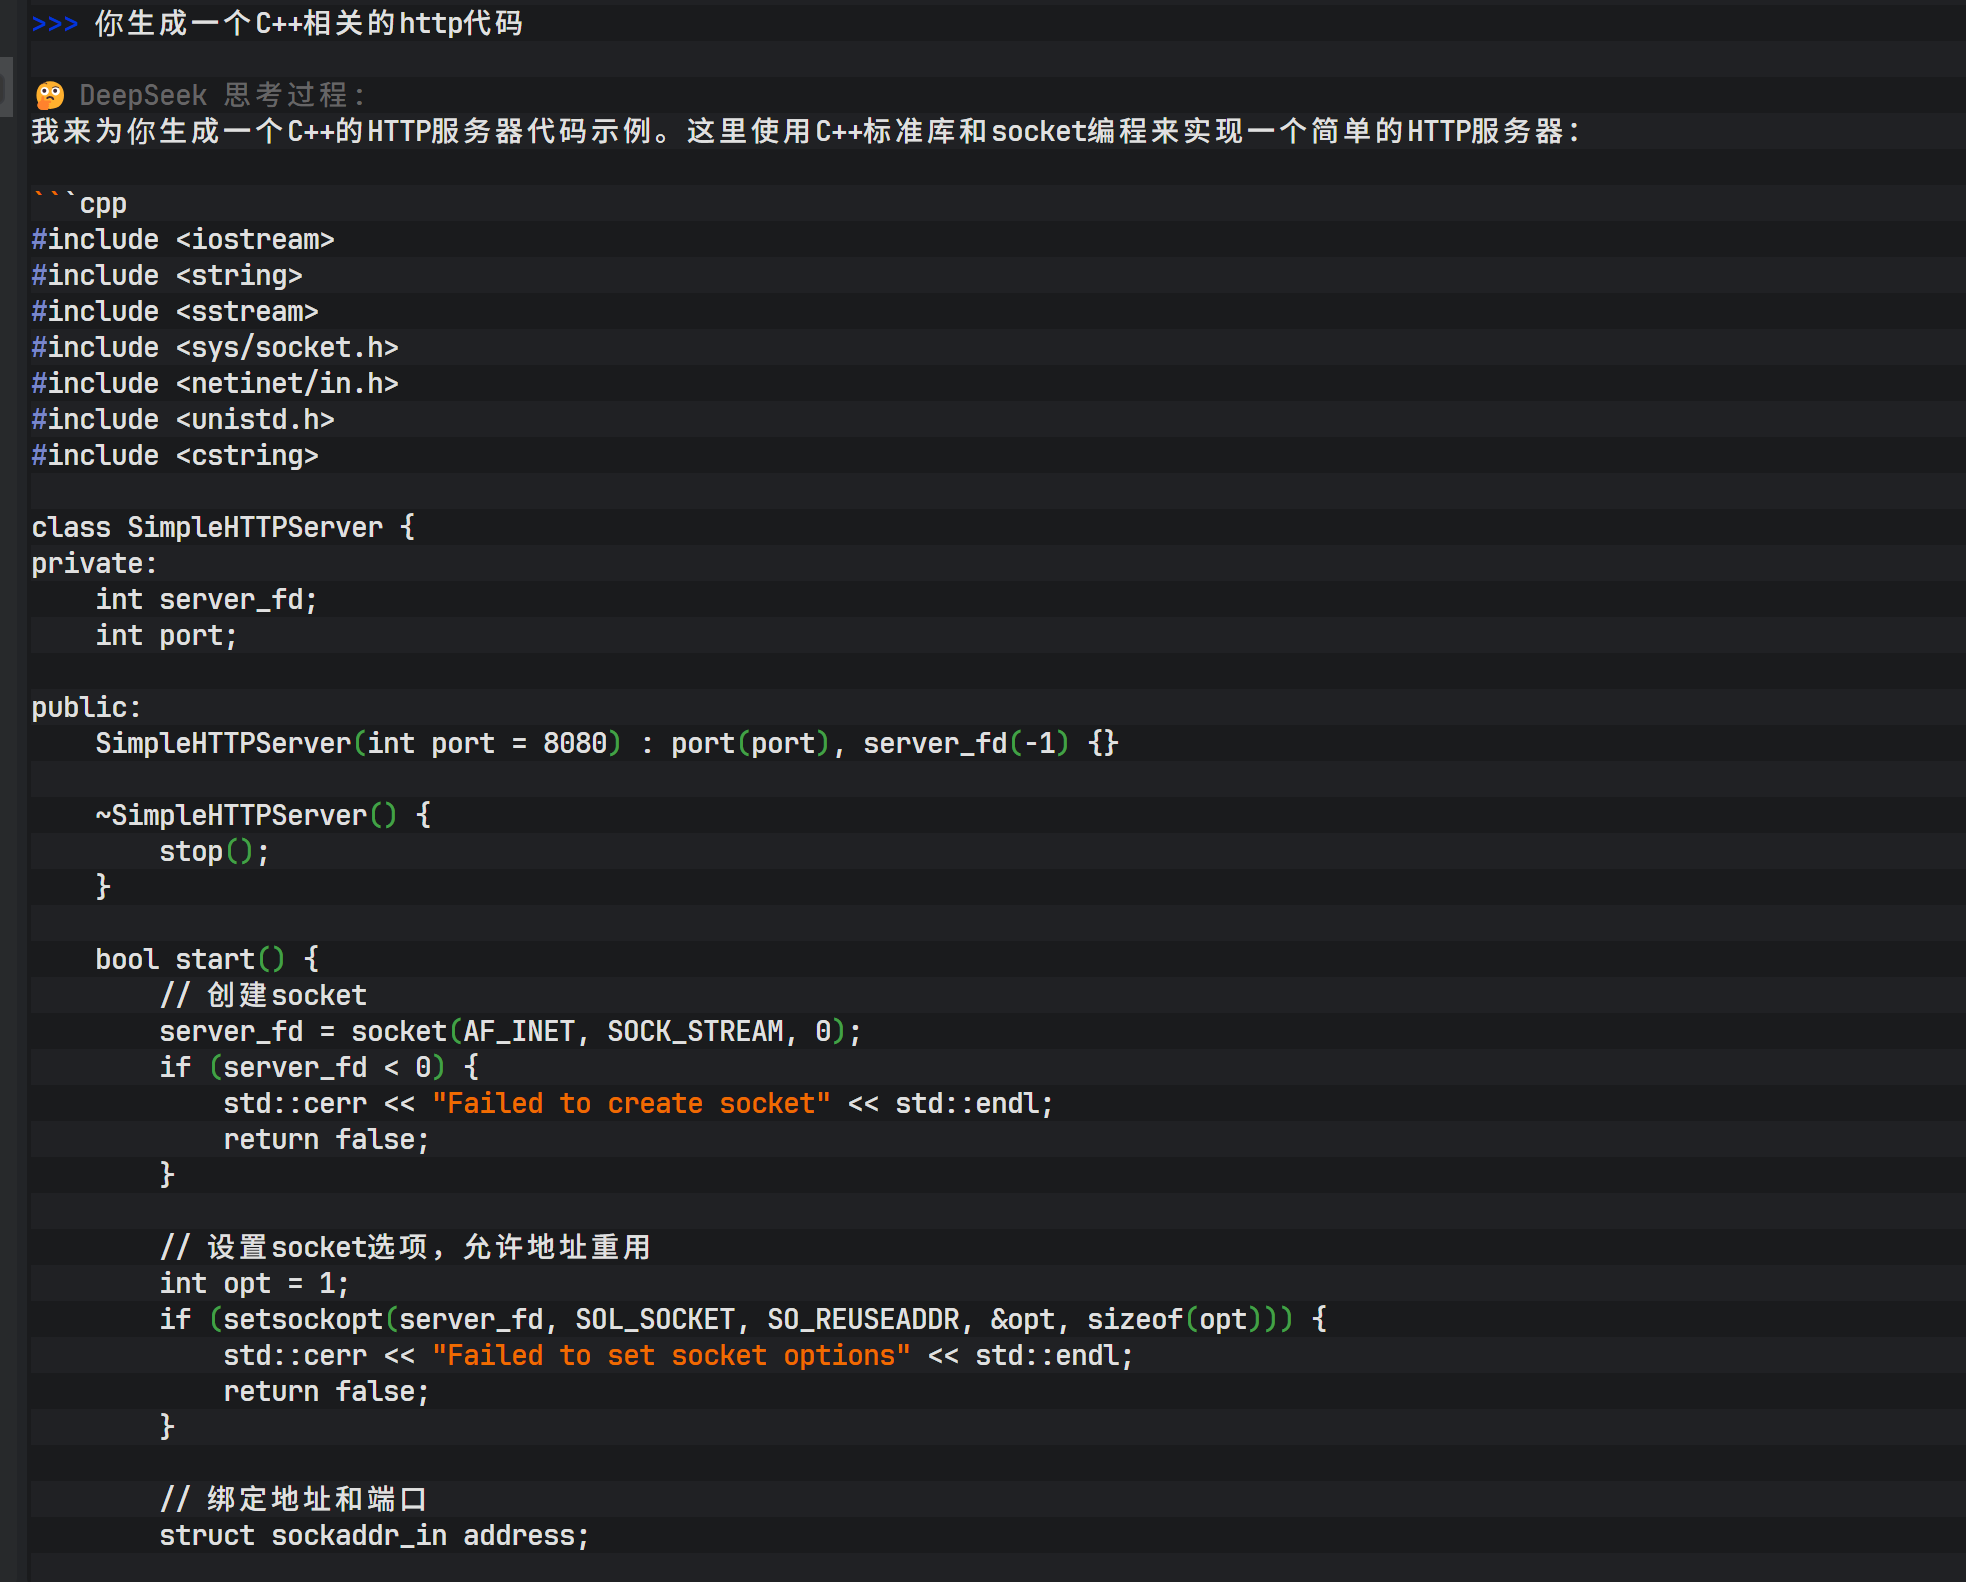
Task: Click the ```cpp code fence marker
Action: click(x=79, y=204)
